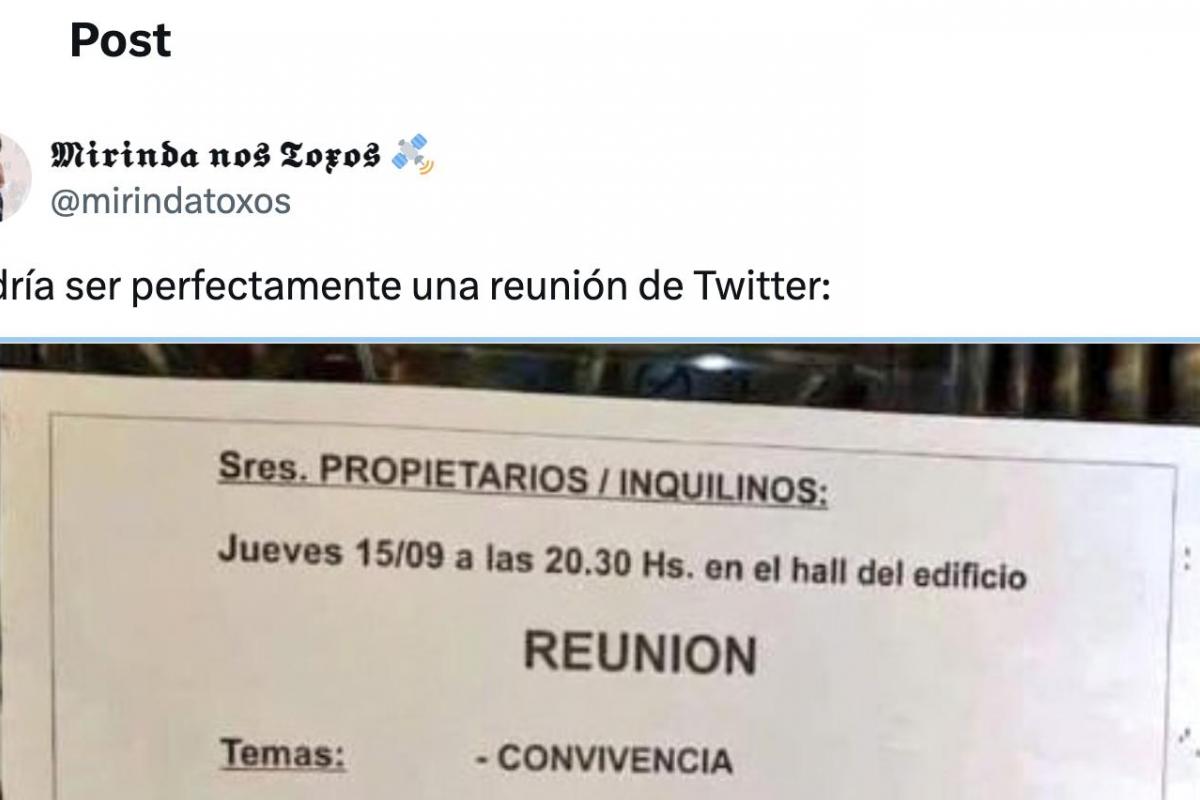
Task: Click the Post heading at top
Action: click(x=121, y=41)
